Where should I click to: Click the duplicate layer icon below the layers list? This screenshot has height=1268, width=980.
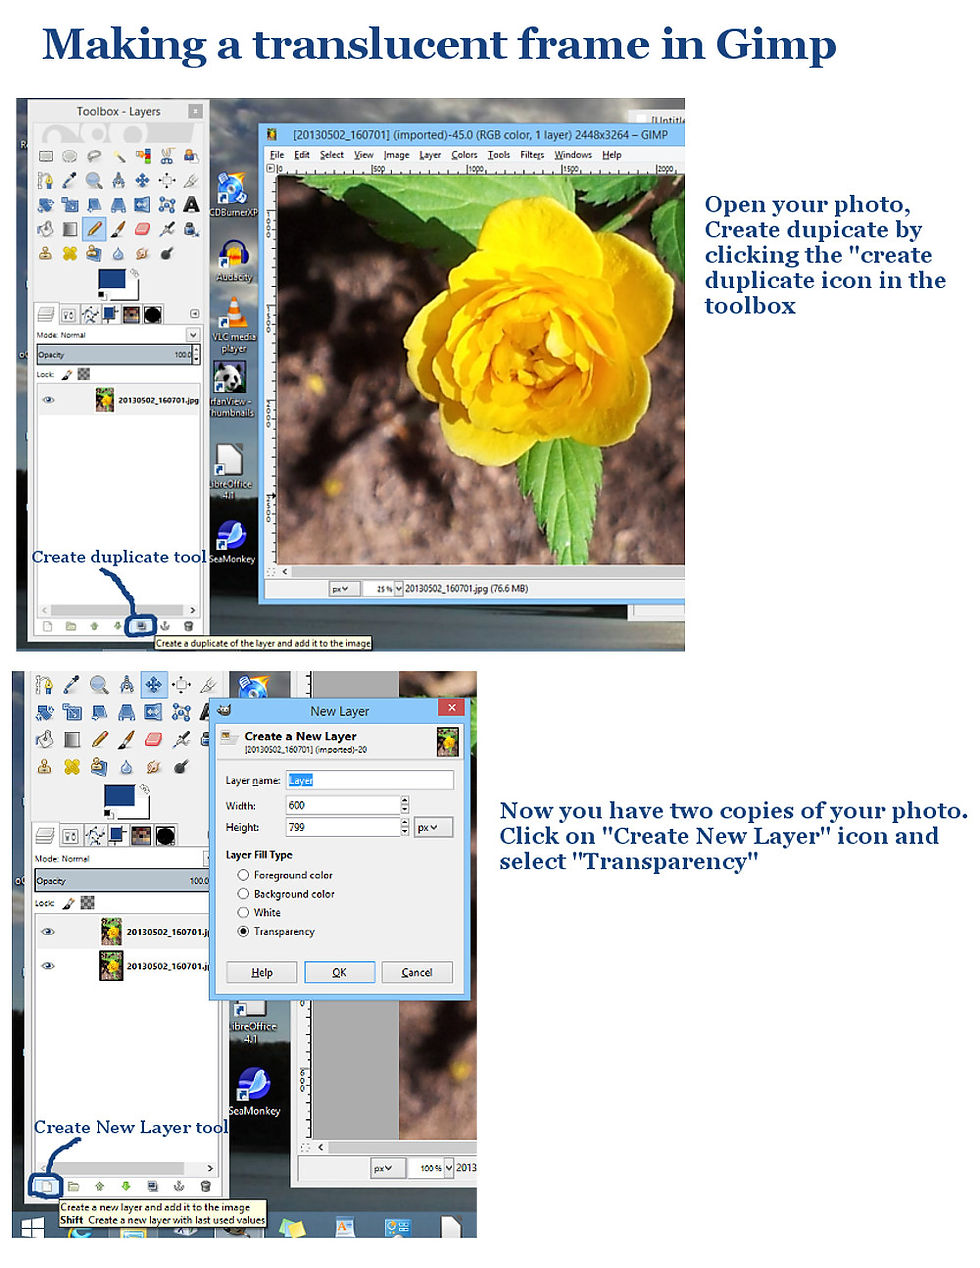138,627
